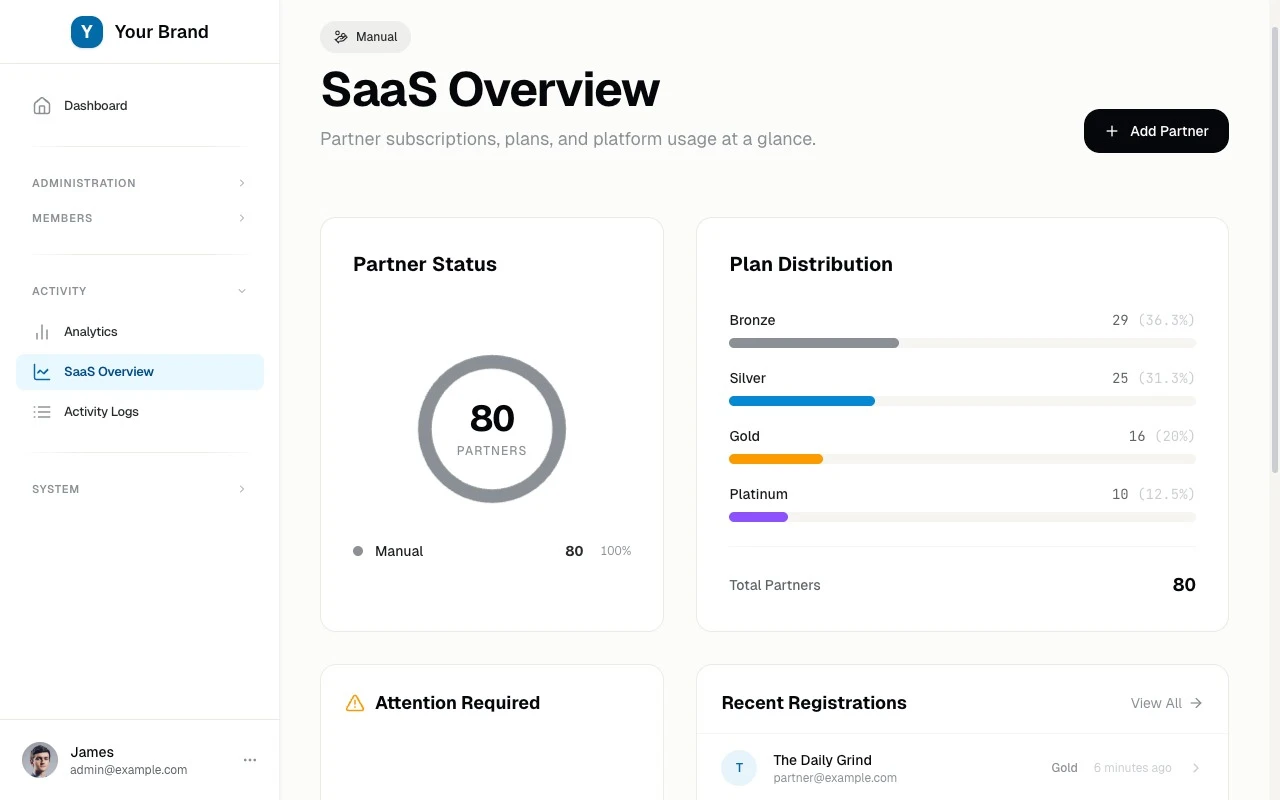Click the 29 (36.3%) Bronze value
1280x800 pixels.
click(1153, 320)
